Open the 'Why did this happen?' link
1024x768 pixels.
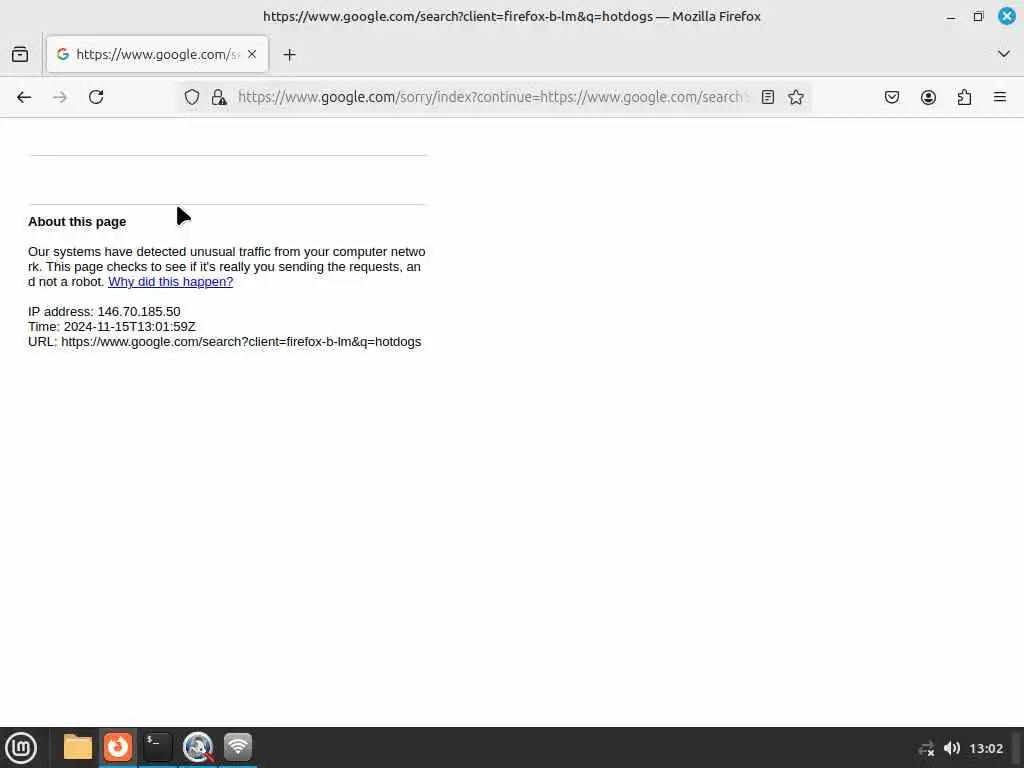click(170, 281)
